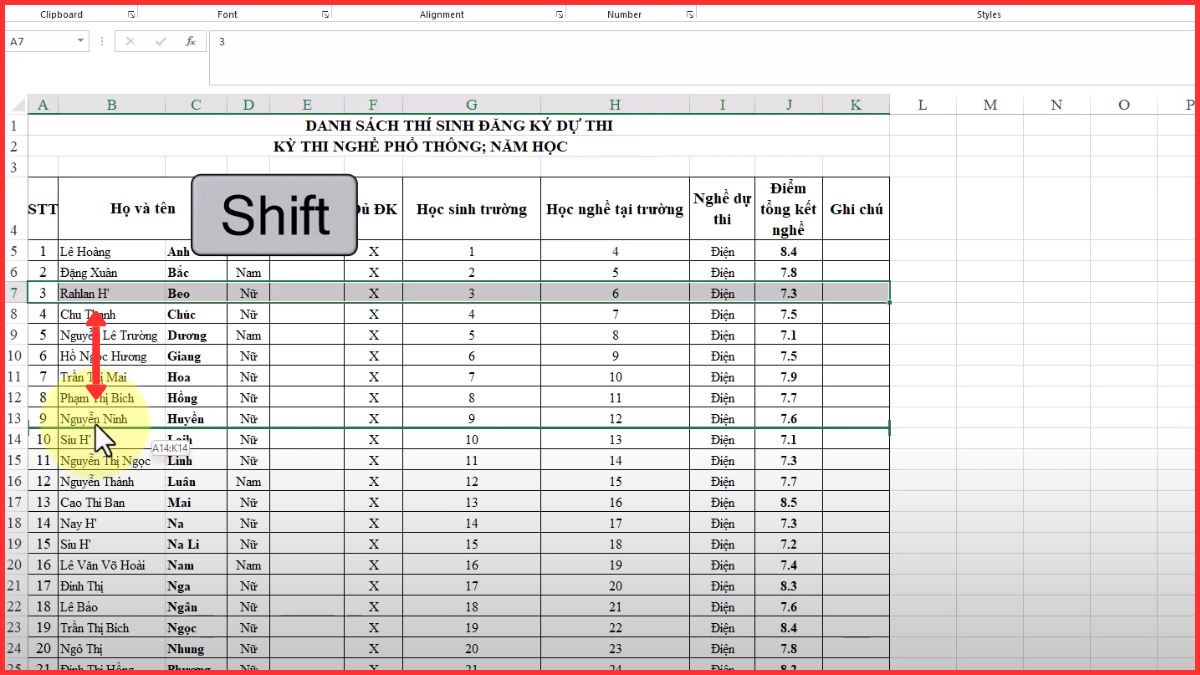Select column L header
Screen dimensions: 1200x675
(x=922, y=105)
